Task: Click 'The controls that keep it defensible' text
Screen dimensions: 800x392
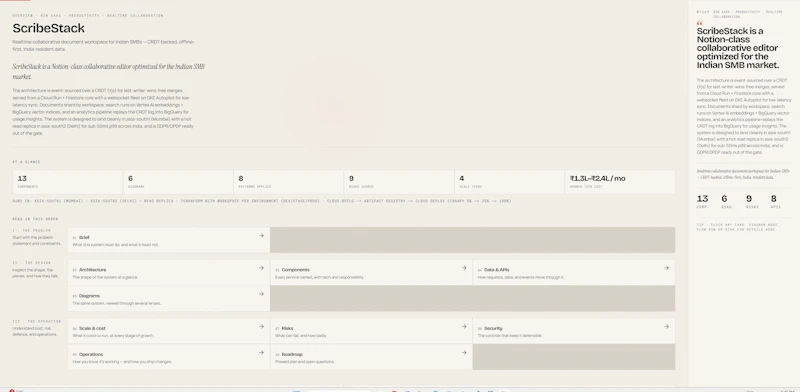Action: pyautogui.click(x=510, y=336)
